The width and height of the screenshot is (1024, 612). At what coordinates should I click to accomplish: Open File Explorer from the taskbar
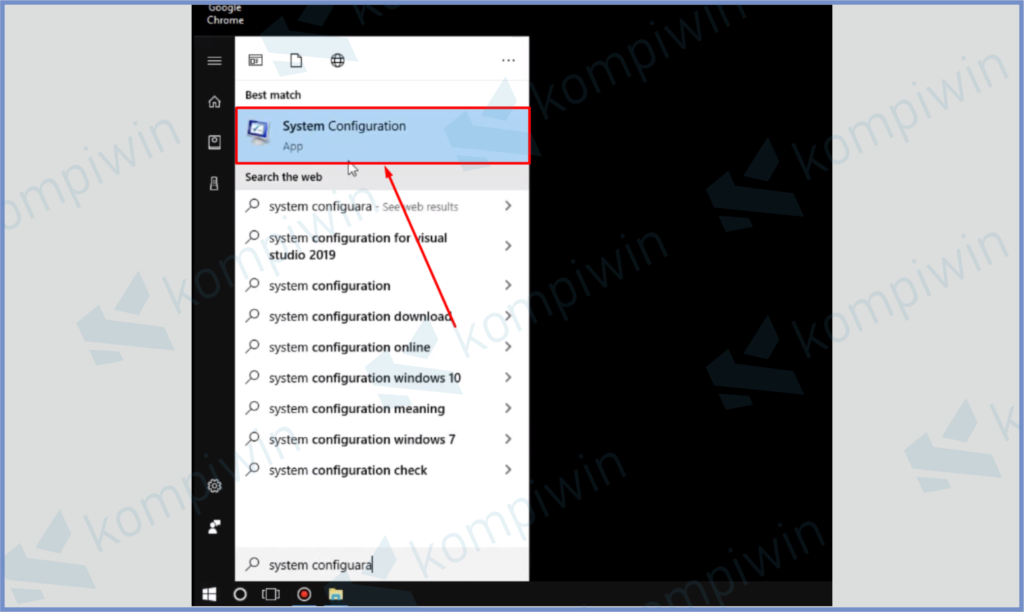(x=335, y=594)
